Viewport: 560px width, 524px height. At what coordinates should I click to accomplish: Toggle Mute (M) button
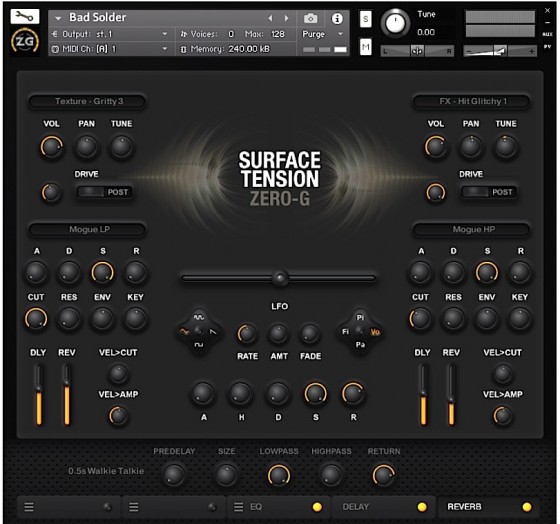(x=365, y=47)
